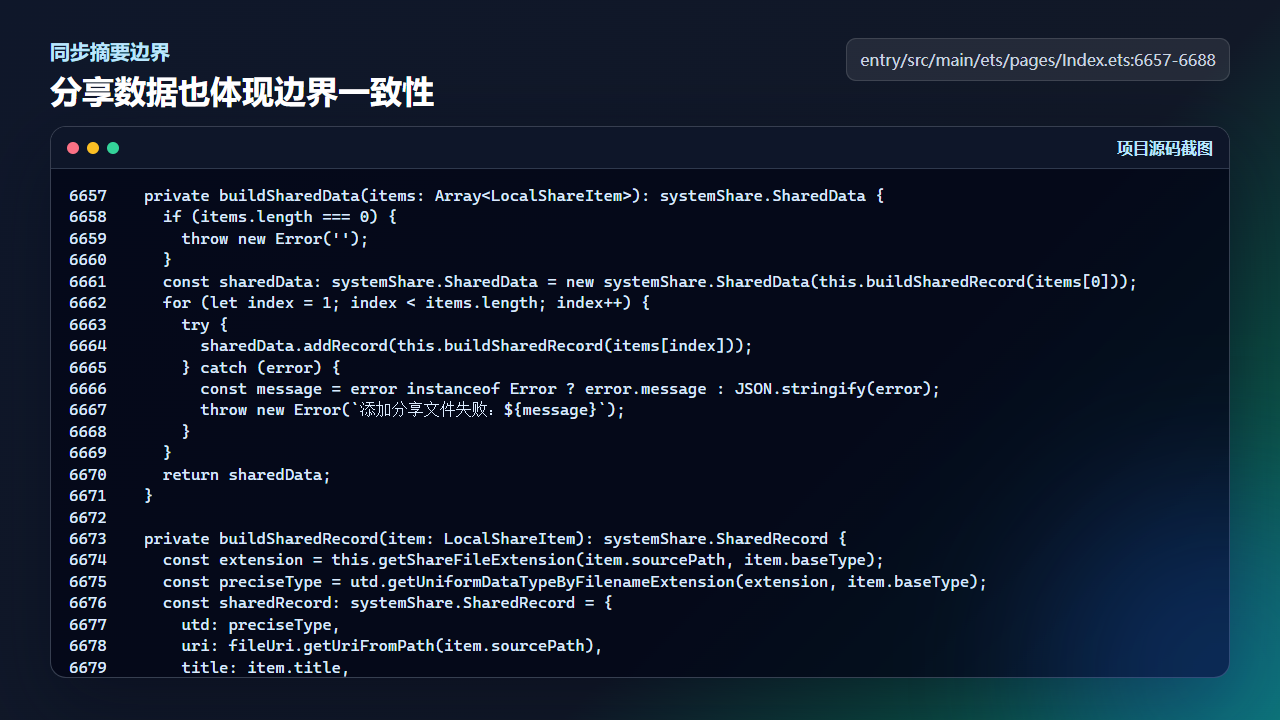This screenshot has height=720, width=1280.
Task: Click the red dot in code window header
Action: click(x=73, y=148)
